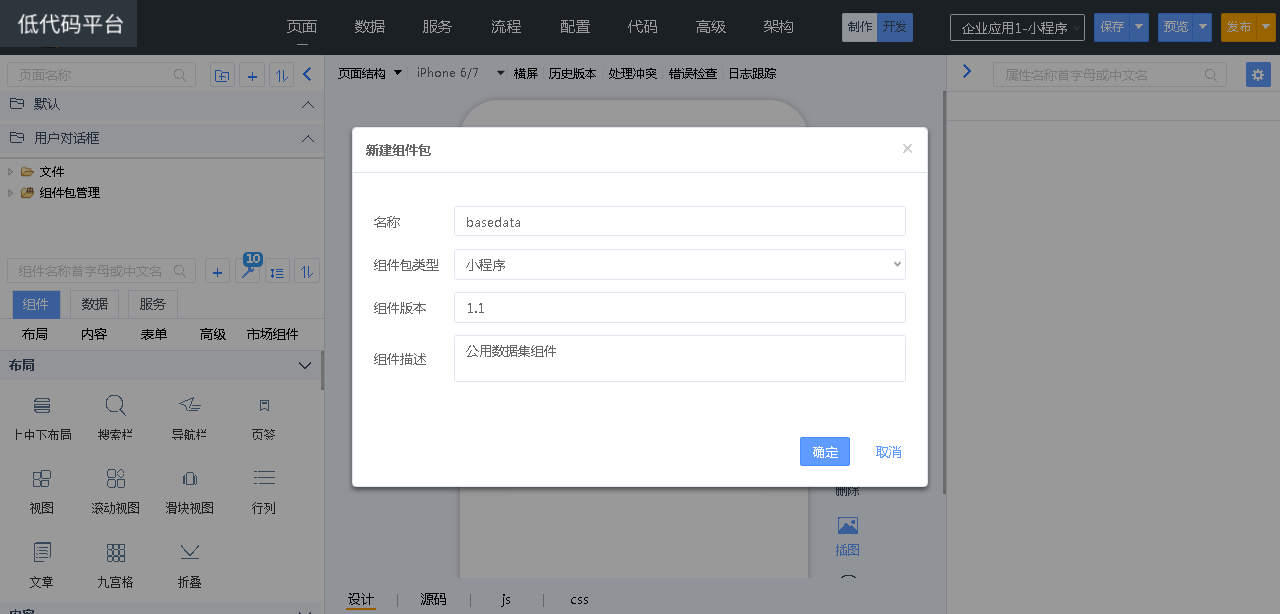This screenshot has height=614, width=1280.
Task: Click the new page folder icon
Action: pyautogui.click(x=222, y=75)
